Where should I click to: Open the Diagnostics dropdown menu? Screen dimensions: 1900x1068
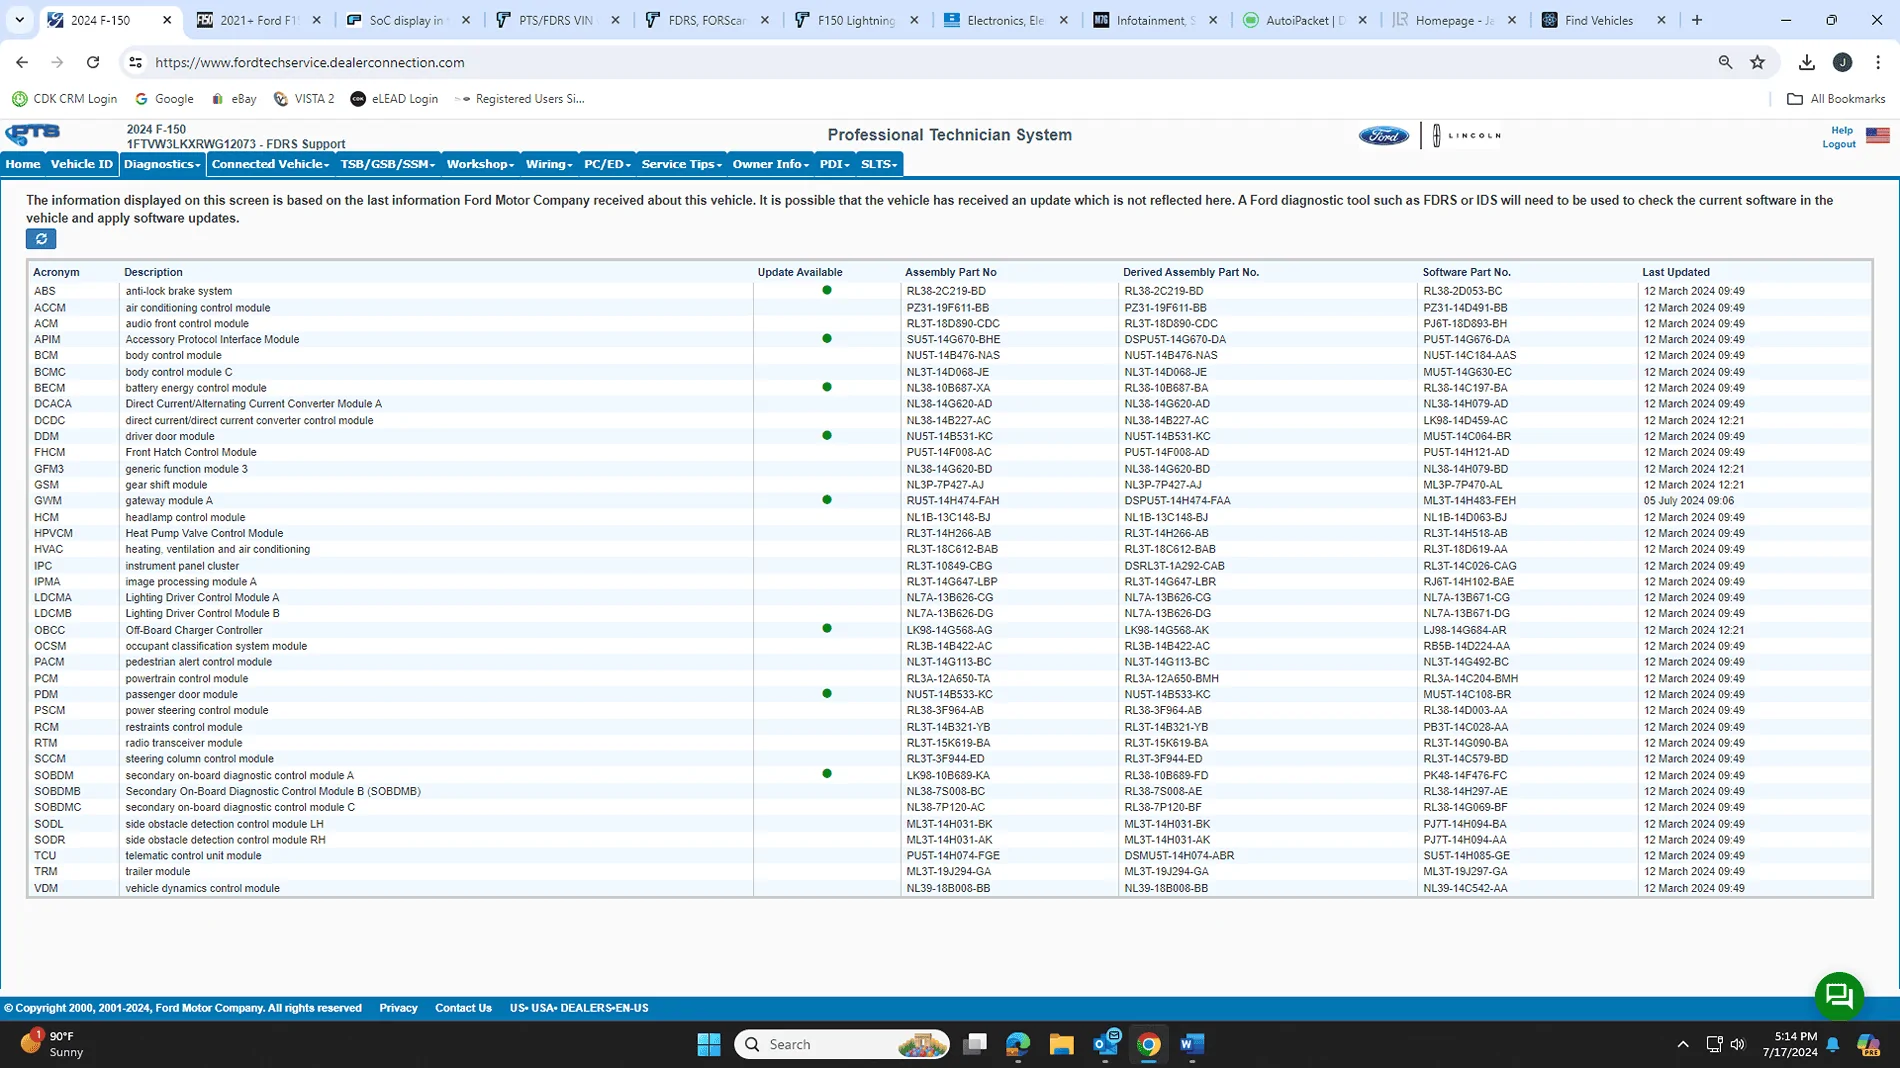[x=162, y=164]
